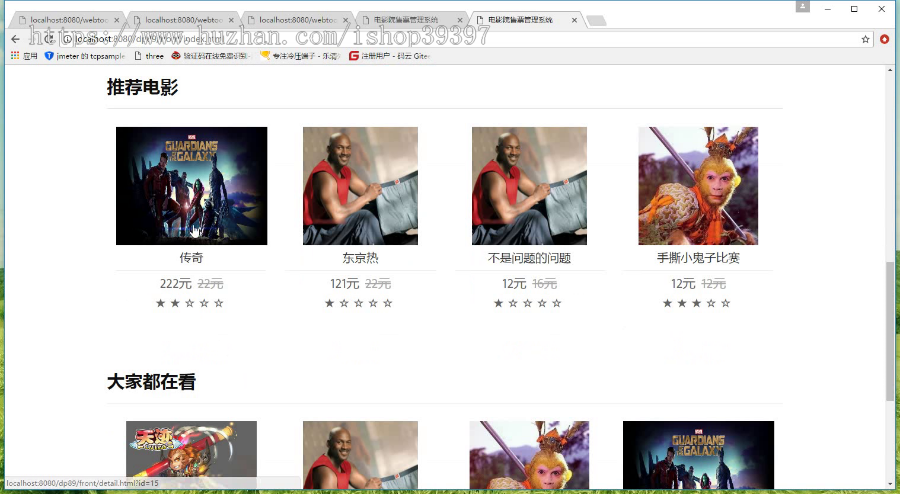The image size is (900, 494).
Task: Open the 专注冷压端子 bookmark
Action: click(300, 56)
